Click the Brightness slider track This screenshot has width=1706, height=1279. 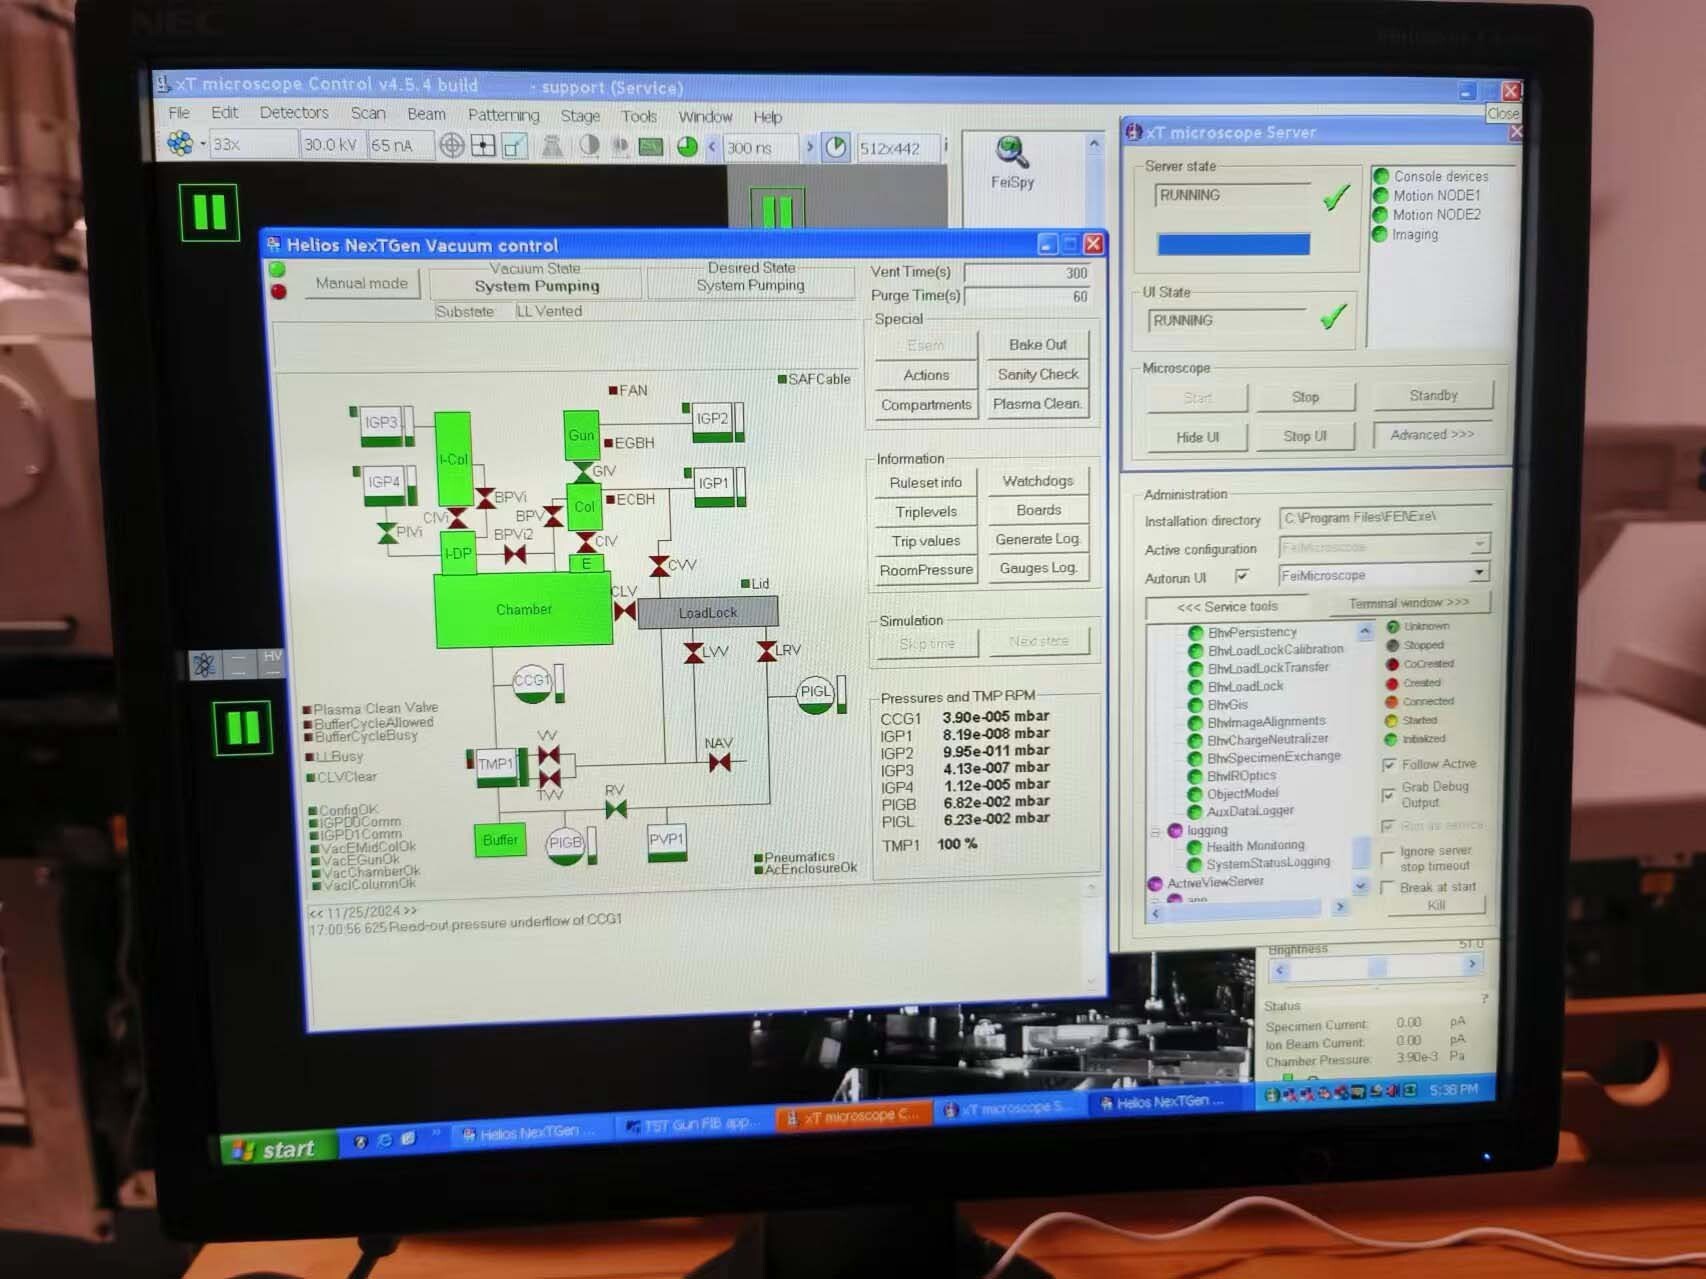1376,967
